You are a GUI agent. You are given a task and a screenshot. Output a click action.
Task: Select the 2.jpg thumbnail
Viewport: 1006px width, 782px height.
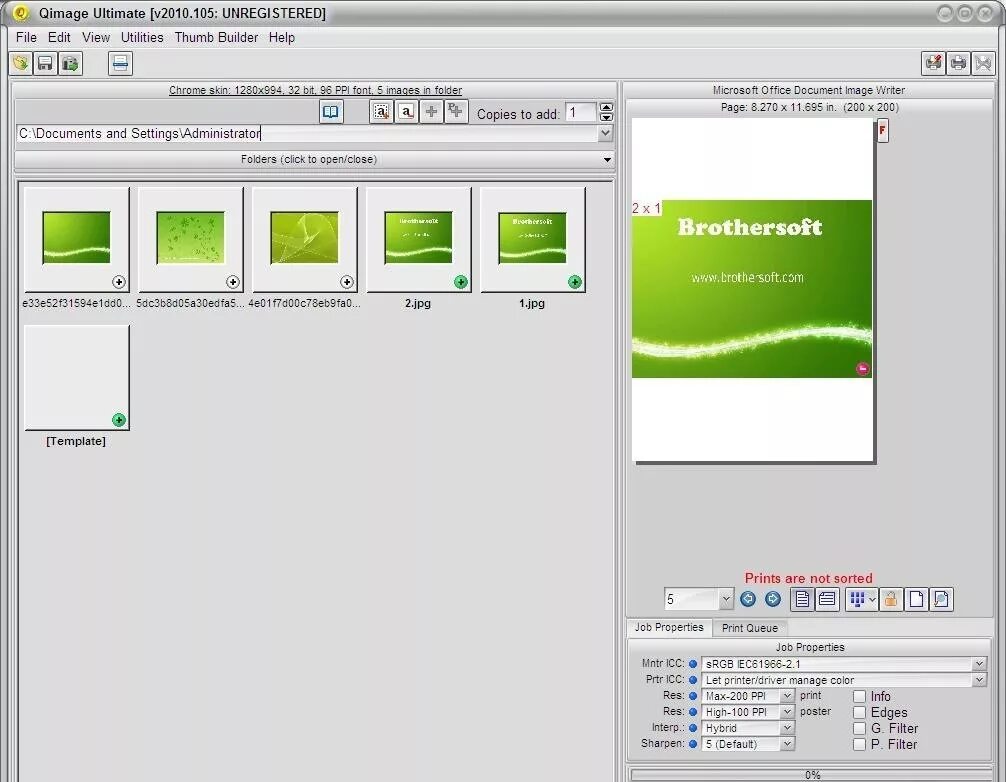click(418, 239)
